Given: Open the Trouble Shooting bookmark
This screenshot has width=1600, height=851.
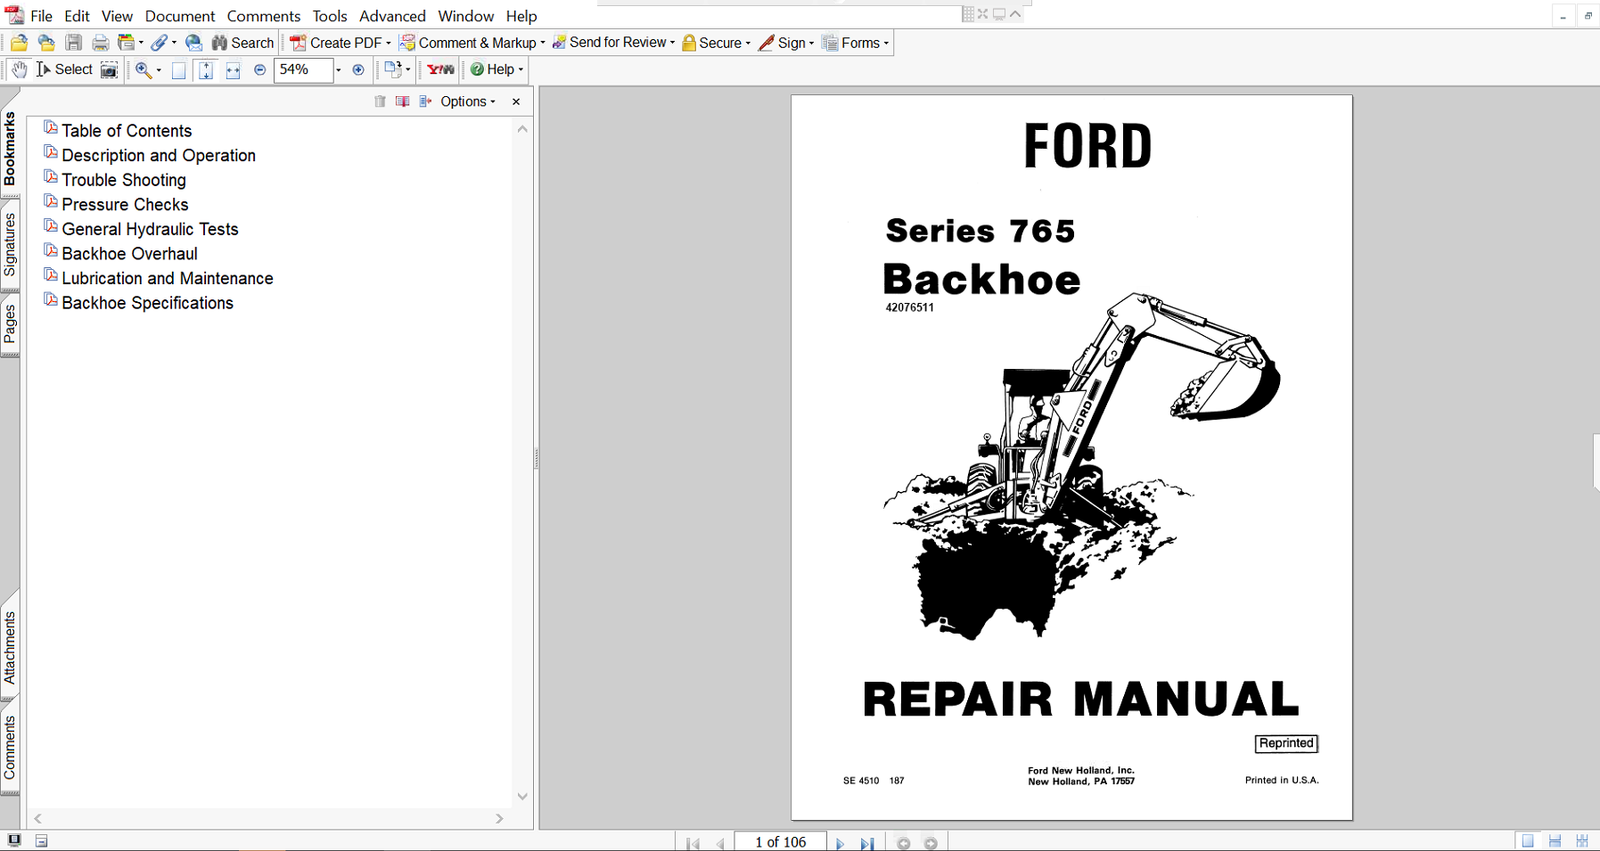Looking at the screenshot, I should click(x=124, y=180).
